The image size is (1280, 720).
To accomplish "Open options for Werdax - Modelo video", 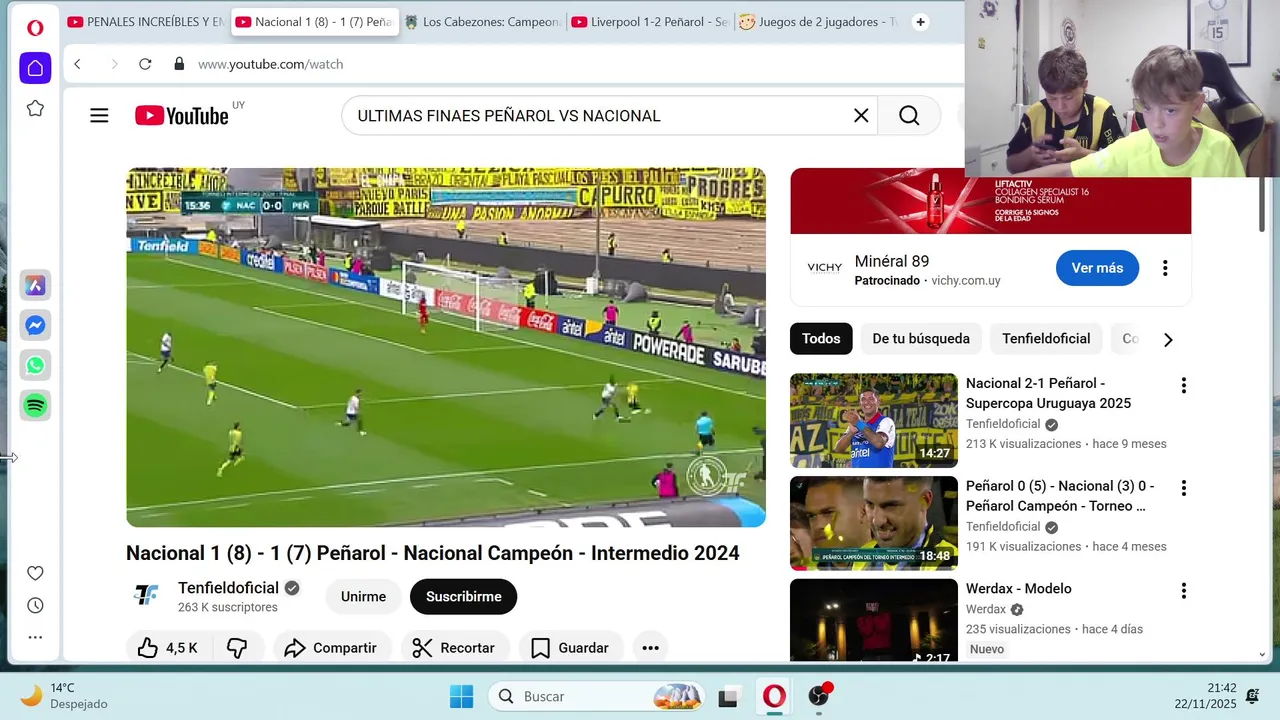I will pyautogui.click(x=1183, y=591).
